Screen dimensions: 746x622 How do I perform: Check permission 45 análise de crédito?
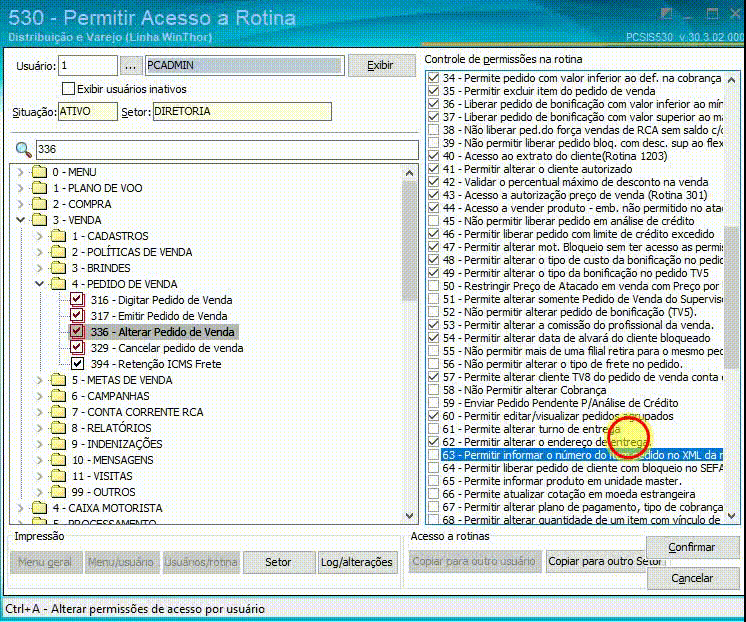(433, 221)
